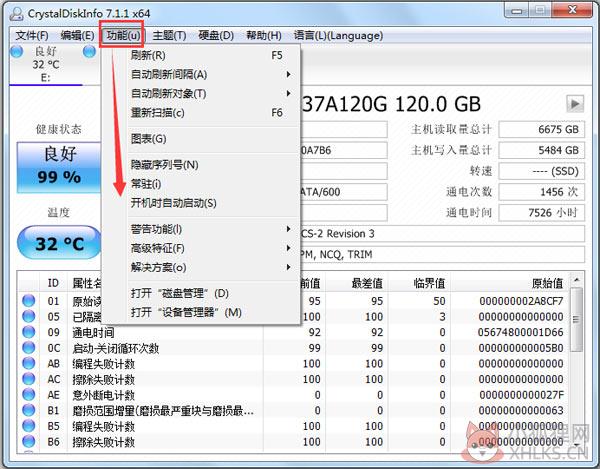The image size is (600, 469).
Task: Select the E: drive tab showing 良好 32 °C
Action: (46, 64)
